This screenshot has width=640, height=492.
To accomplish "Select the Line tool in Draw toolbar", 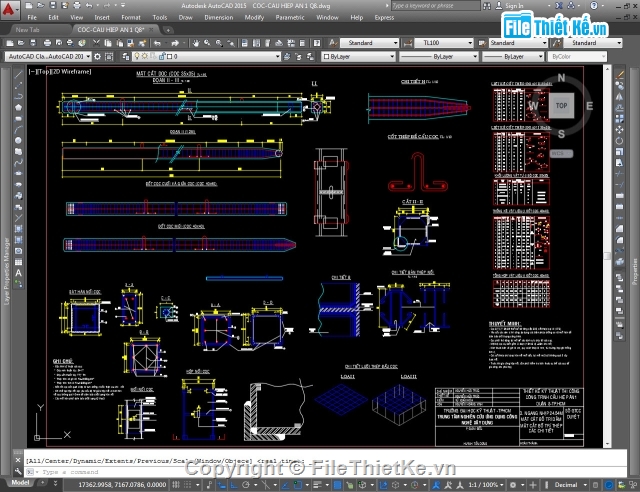I will [x=18, y=75].
